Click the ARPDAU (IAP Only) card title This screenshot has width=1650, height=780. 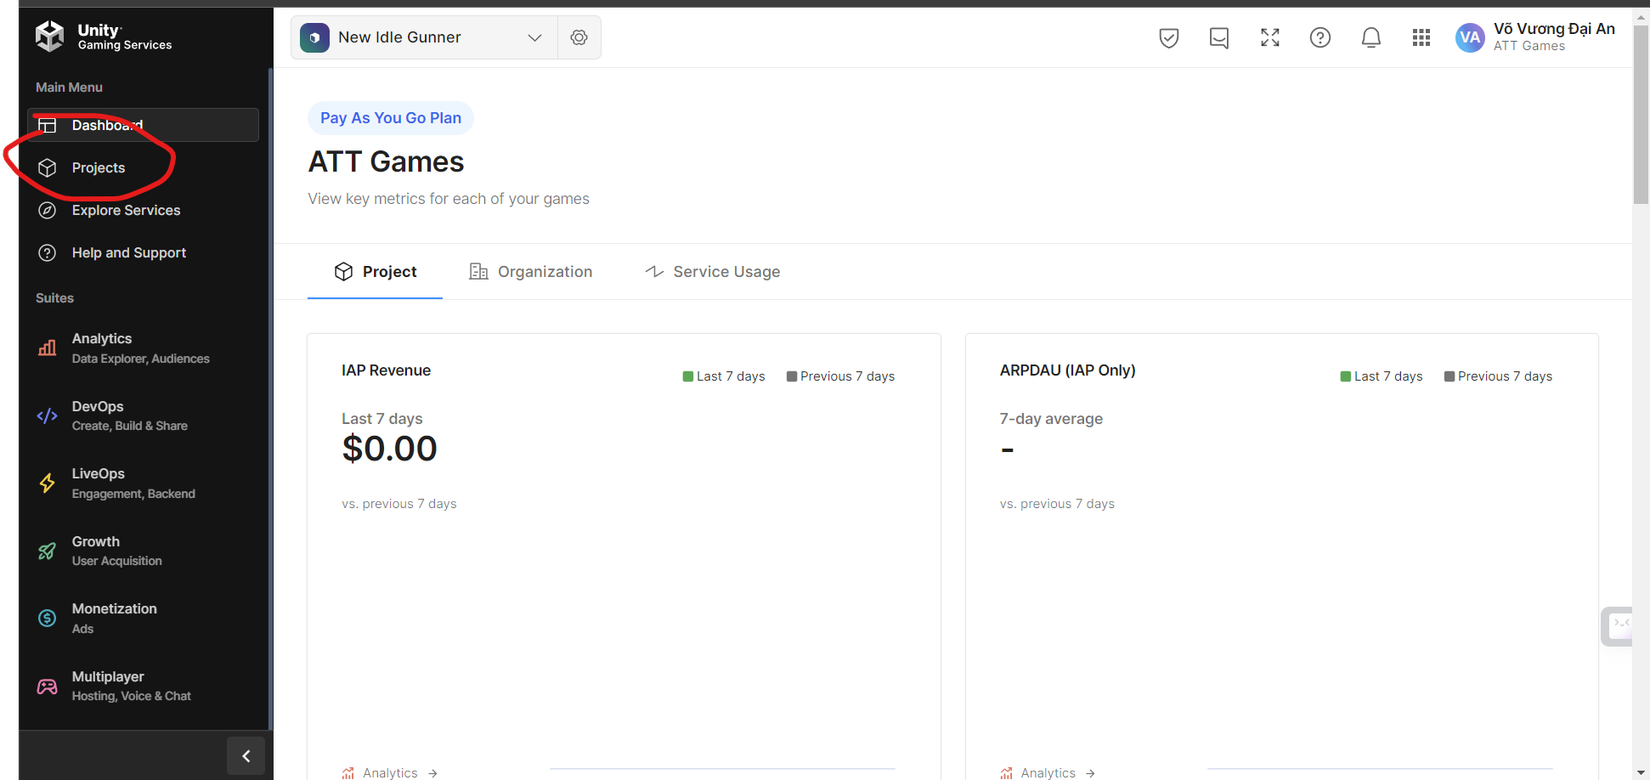point(1068,370)
